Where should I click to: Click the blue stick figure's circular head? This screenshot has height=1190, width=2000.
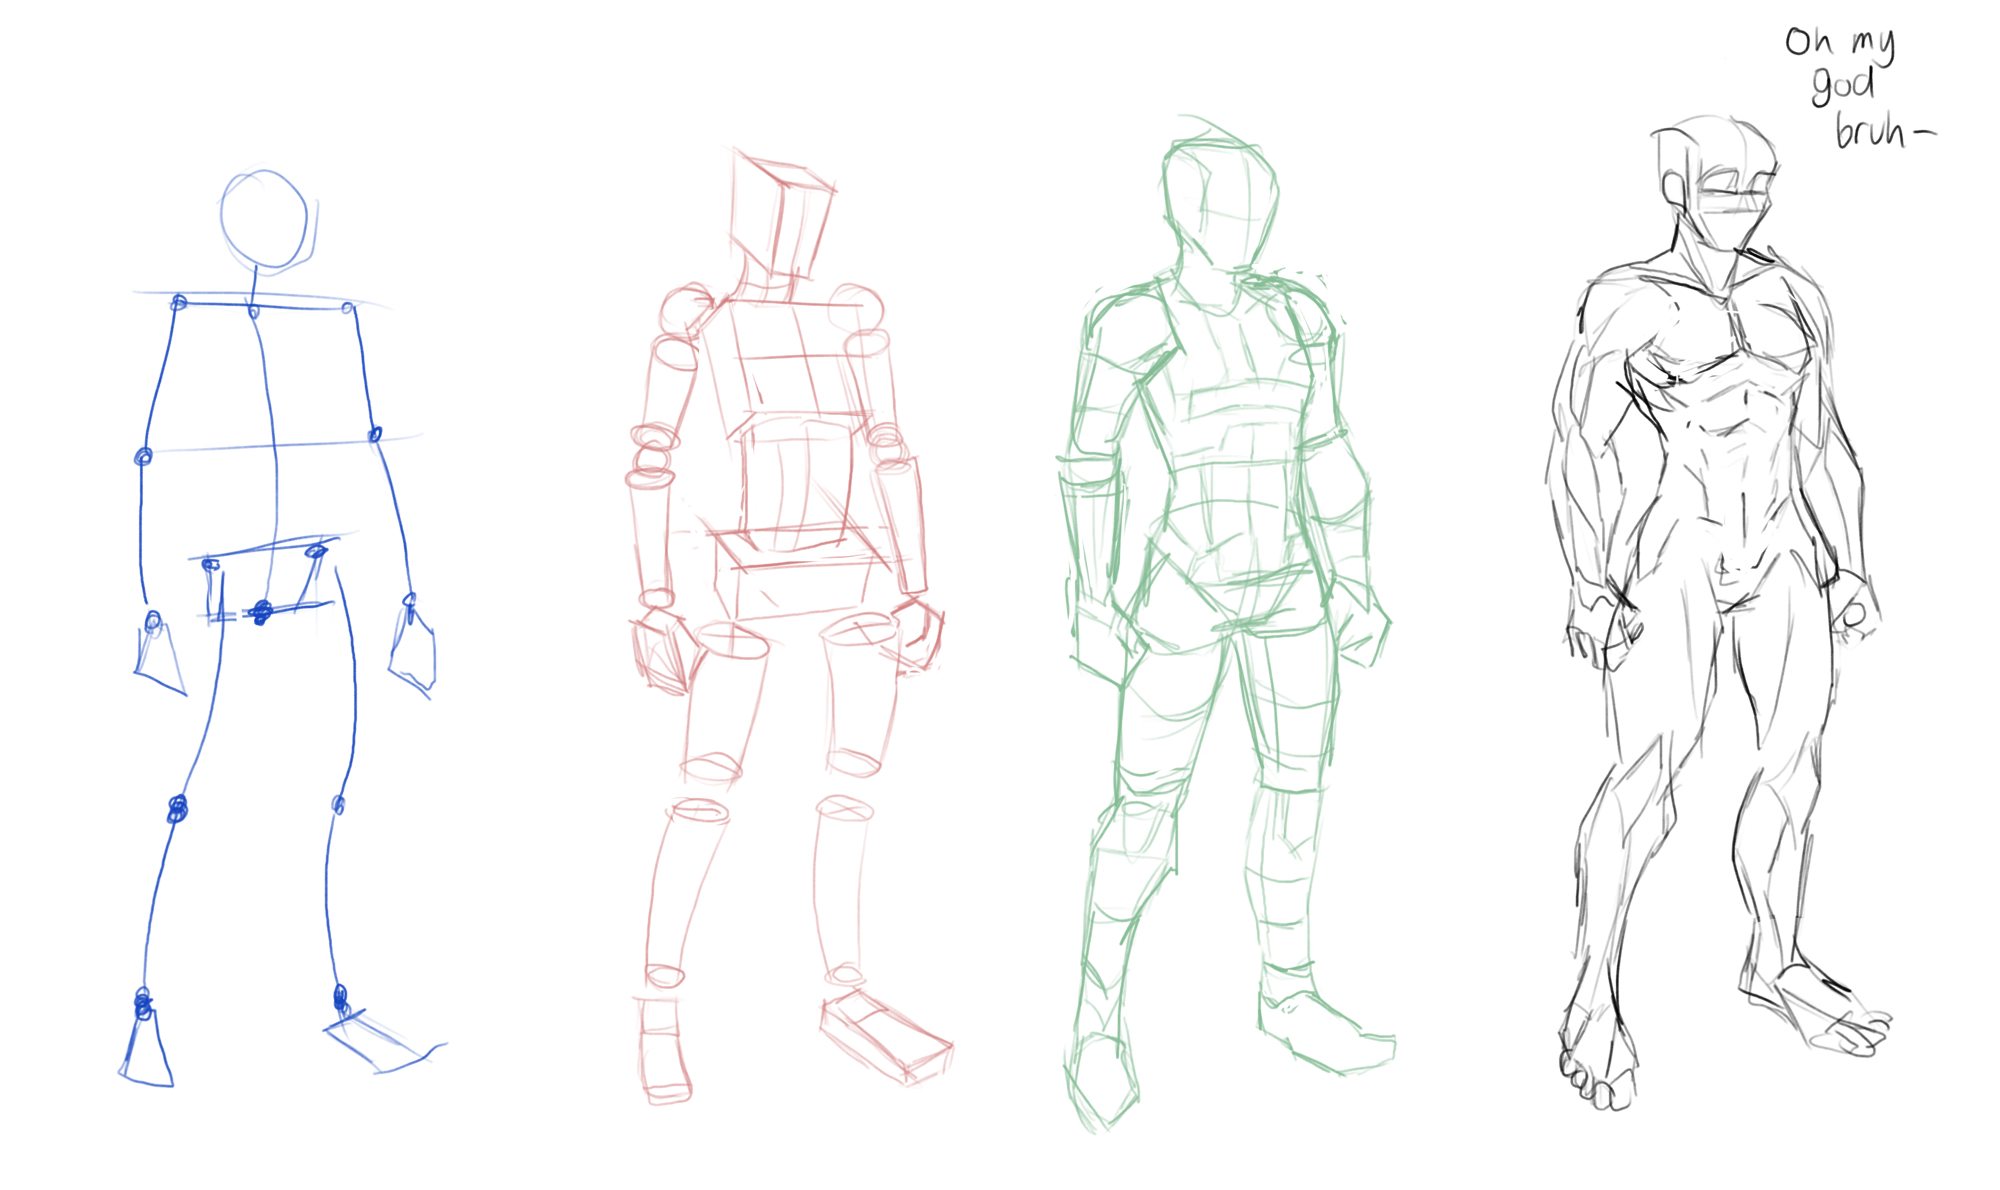point(264,220)
